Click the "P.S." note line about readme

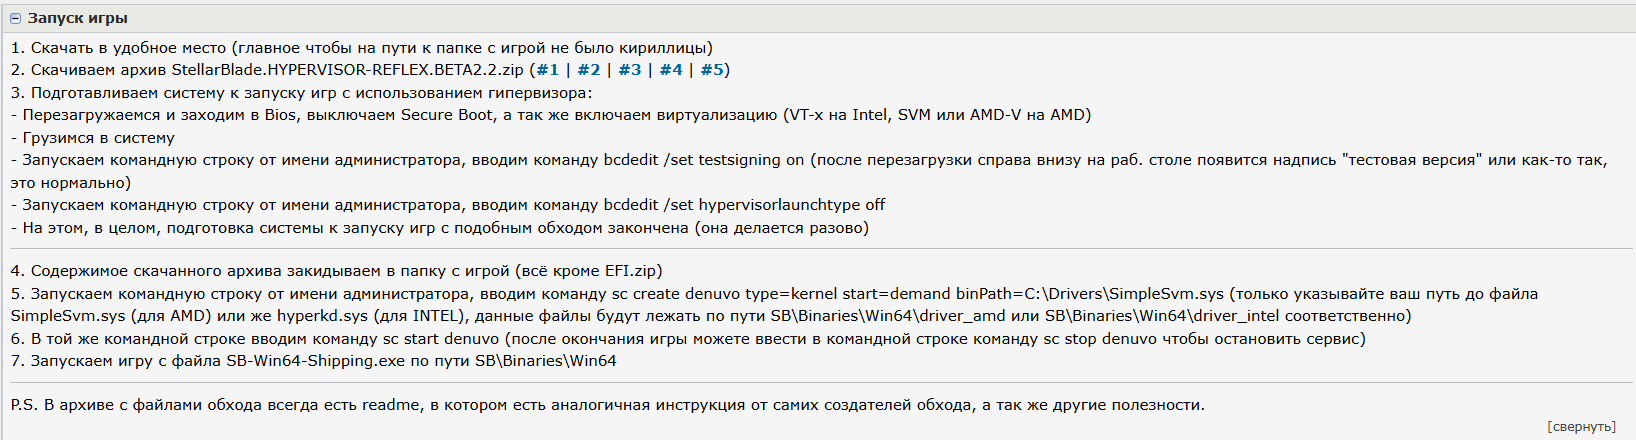pos(607,405)
